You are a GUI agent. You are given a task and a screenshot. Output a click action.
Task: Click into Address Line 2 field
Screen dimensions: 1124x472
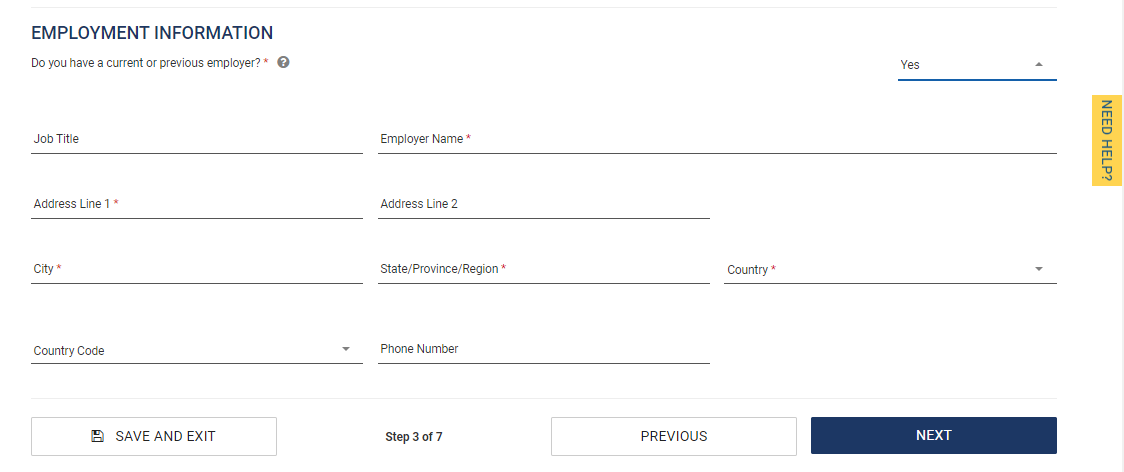tap(543, 205)
